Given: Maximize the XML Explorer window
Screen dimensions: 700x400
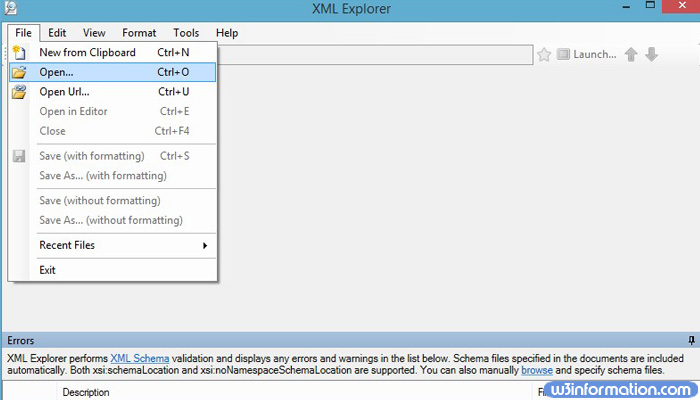Looking at the screenshot, I should [x=650, y=6].
